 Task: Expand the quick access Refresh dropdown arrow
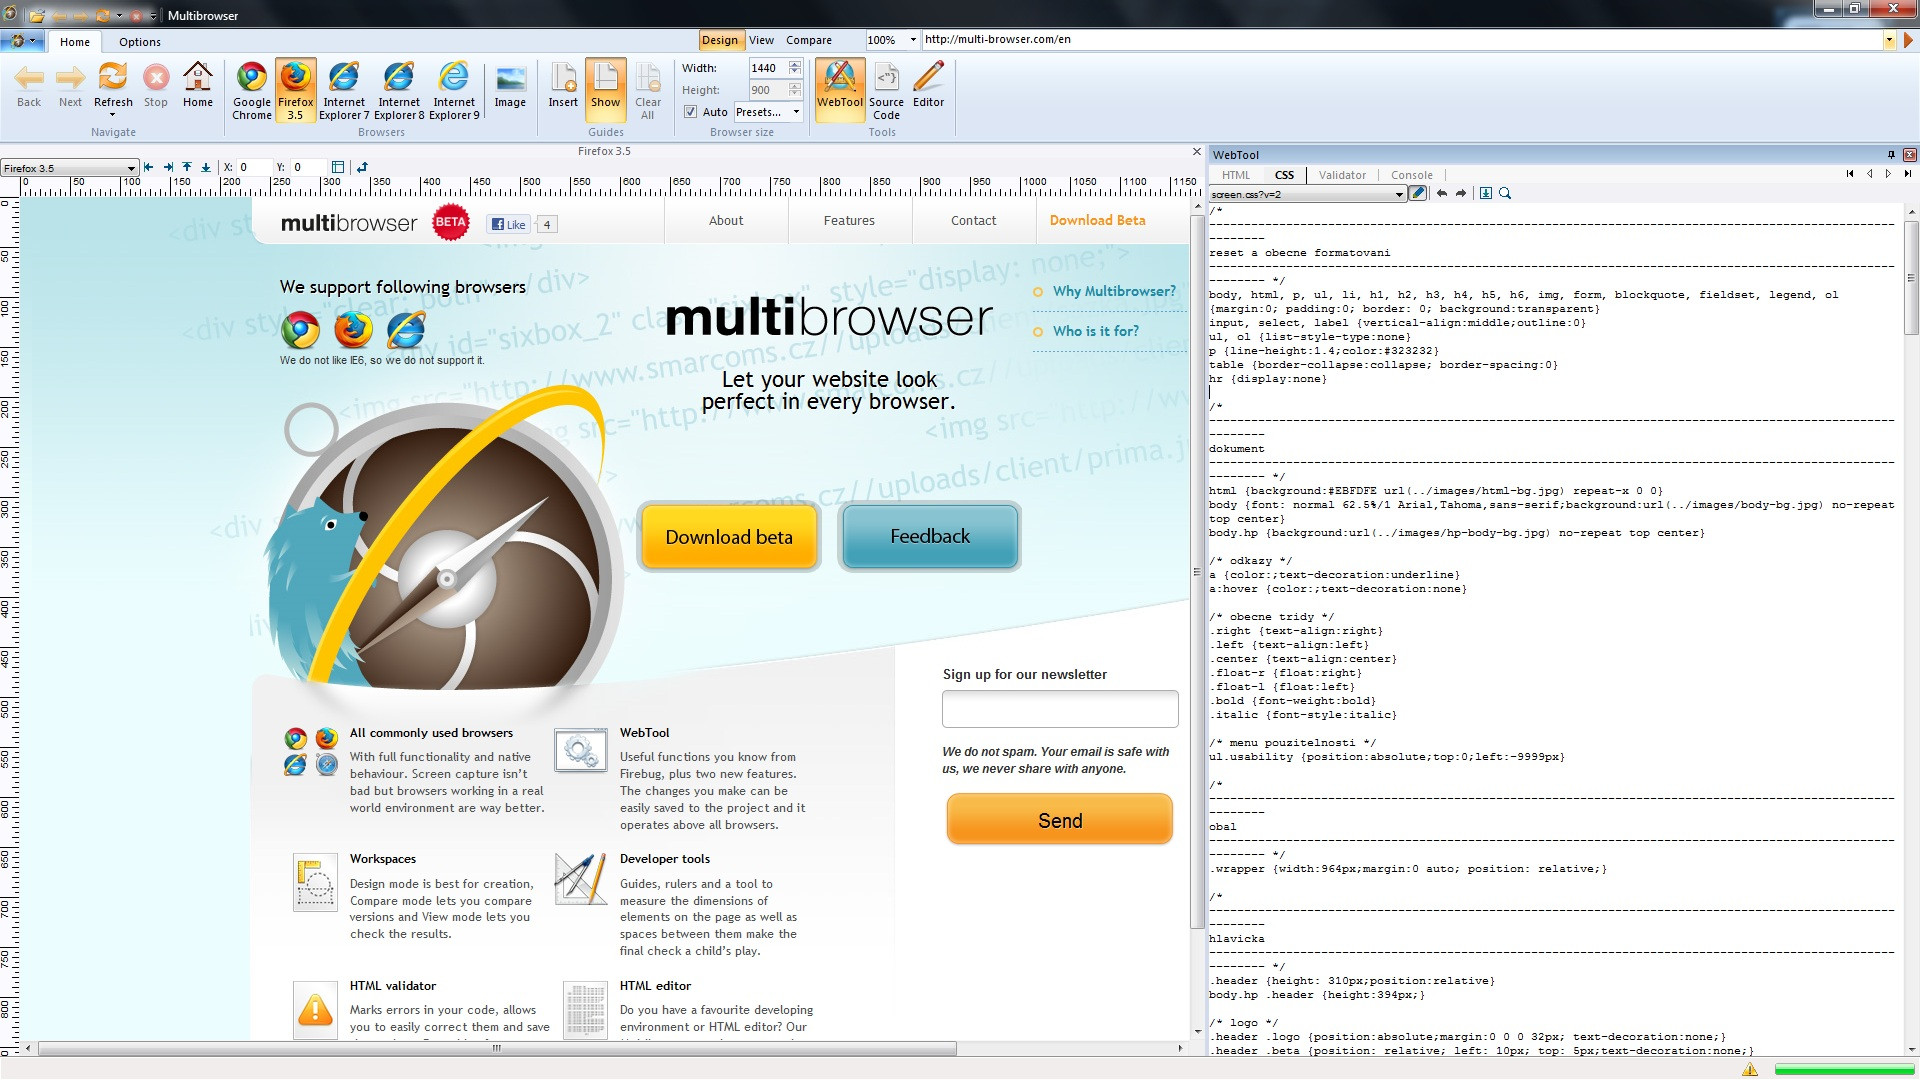coord(119,16)
